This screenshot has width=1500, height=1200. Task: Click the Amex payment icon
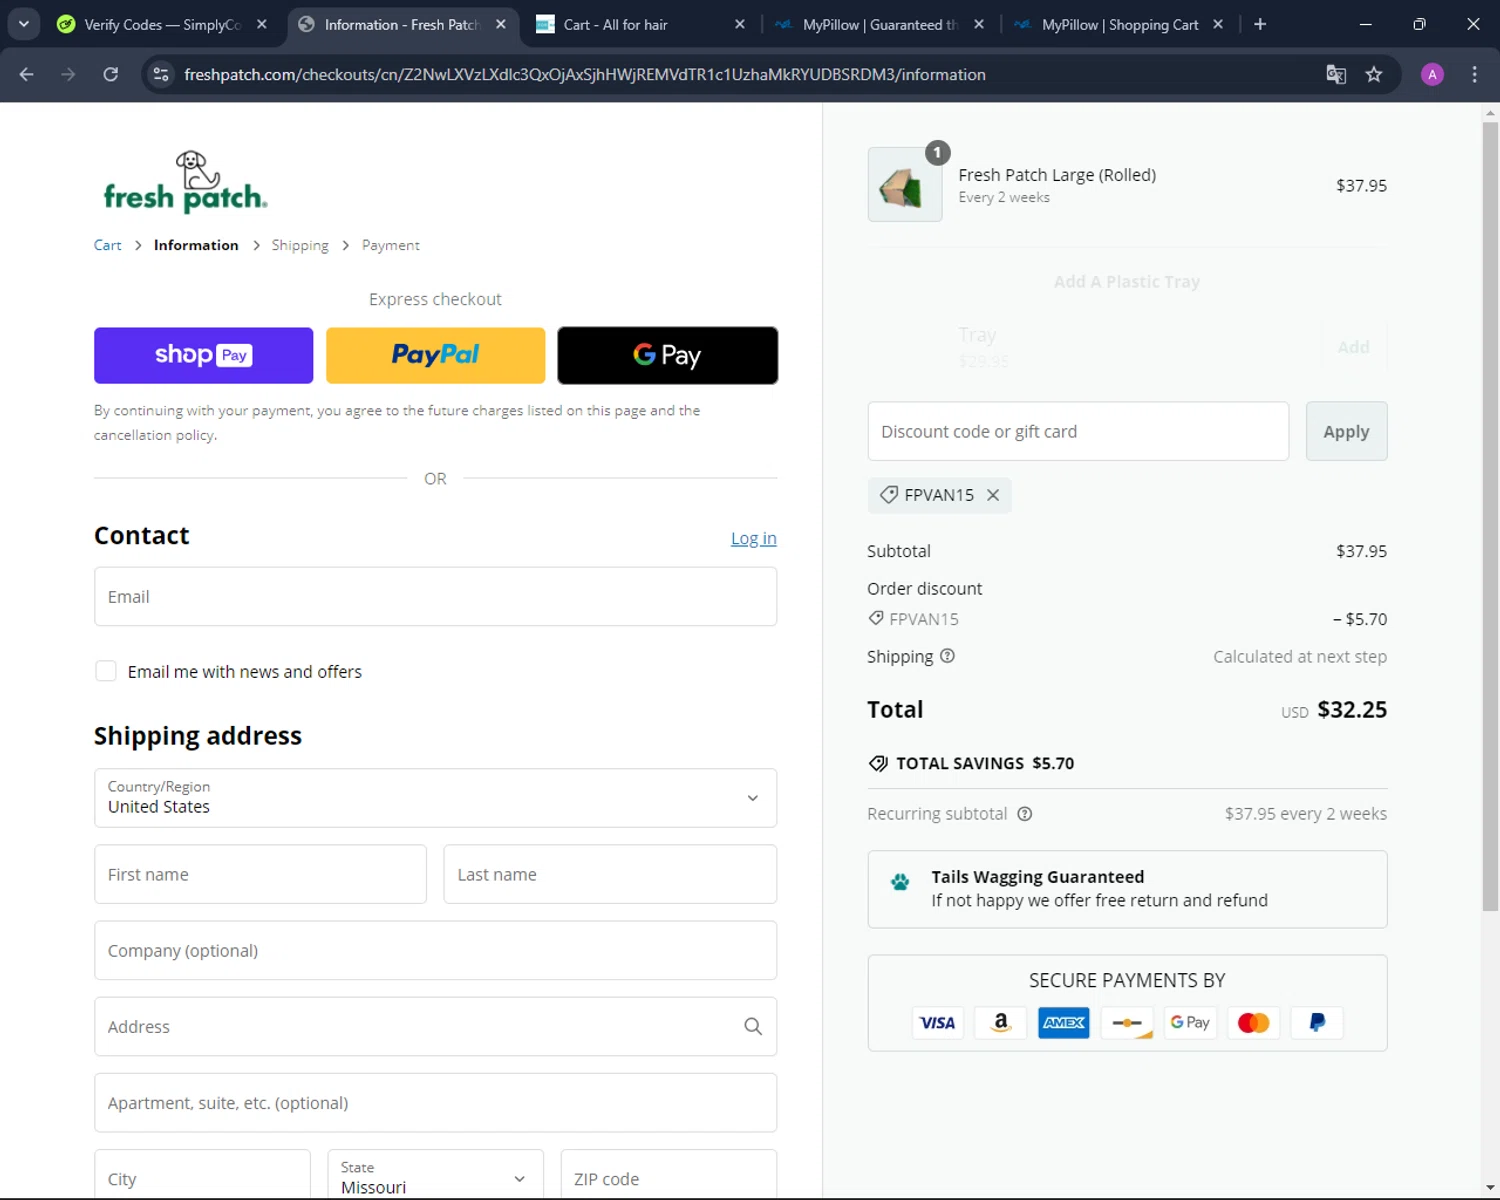pyautogui.click(x=1064, y=1022)
